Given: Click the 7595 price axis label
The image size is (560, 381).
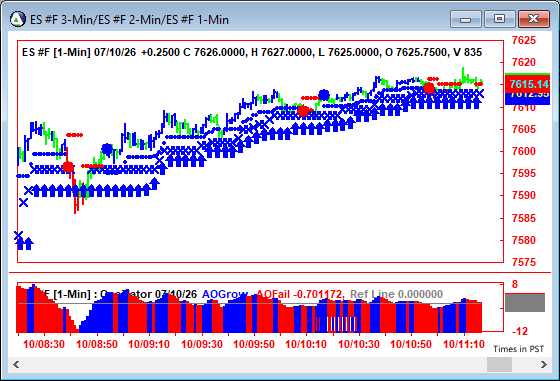Looking at the screenshot, I should tap(524, 174).
